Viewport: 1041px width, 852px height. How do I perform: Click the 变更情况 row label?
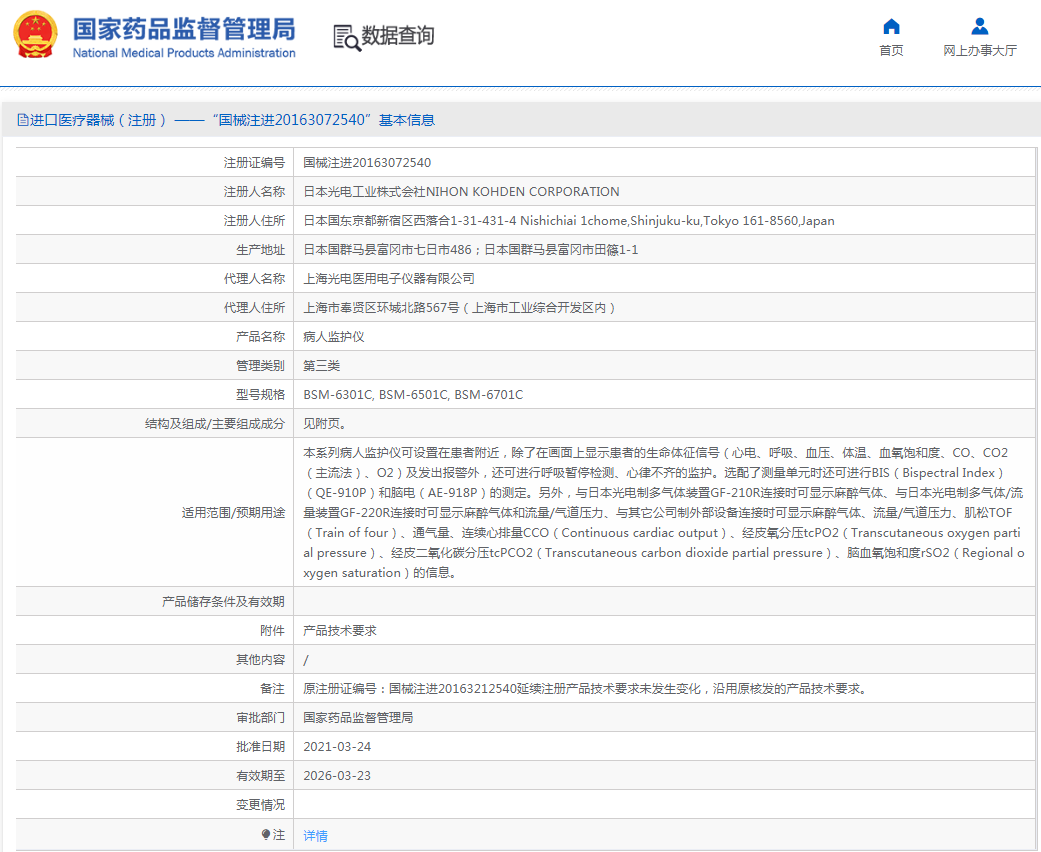[260, 805]
